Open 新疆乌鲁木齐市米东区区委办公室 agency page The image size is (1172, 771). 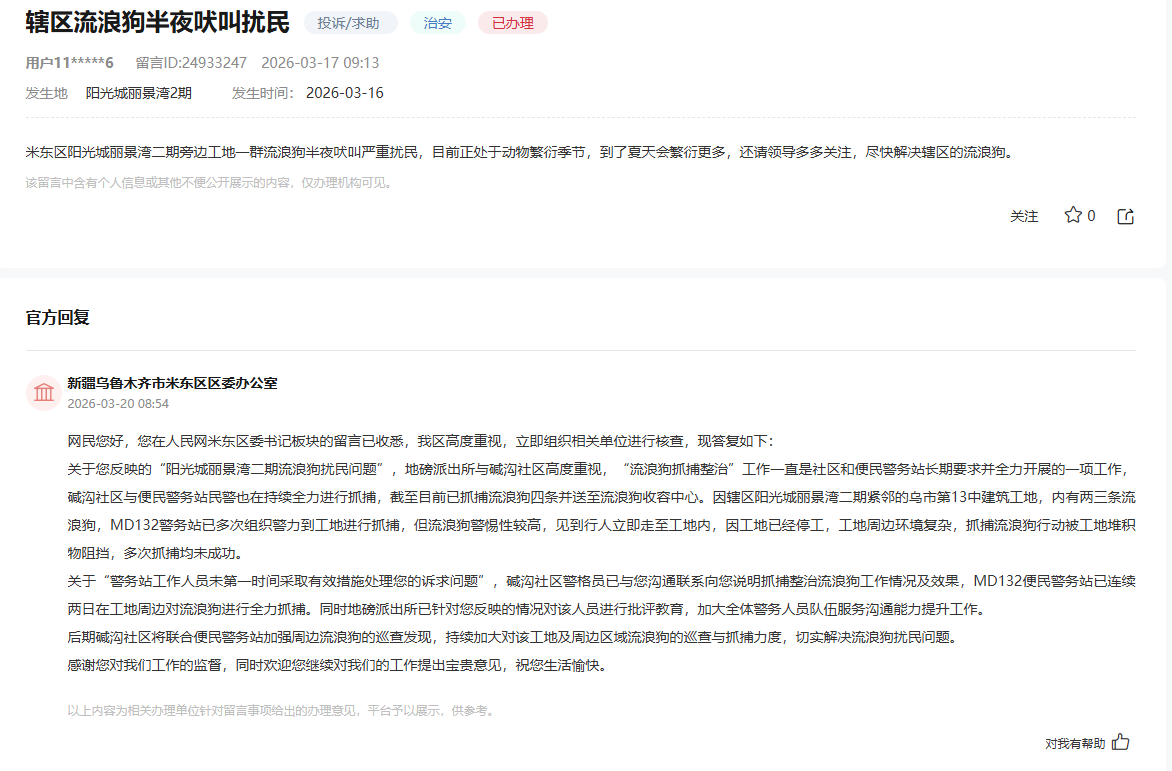click(x=172, y=383)
